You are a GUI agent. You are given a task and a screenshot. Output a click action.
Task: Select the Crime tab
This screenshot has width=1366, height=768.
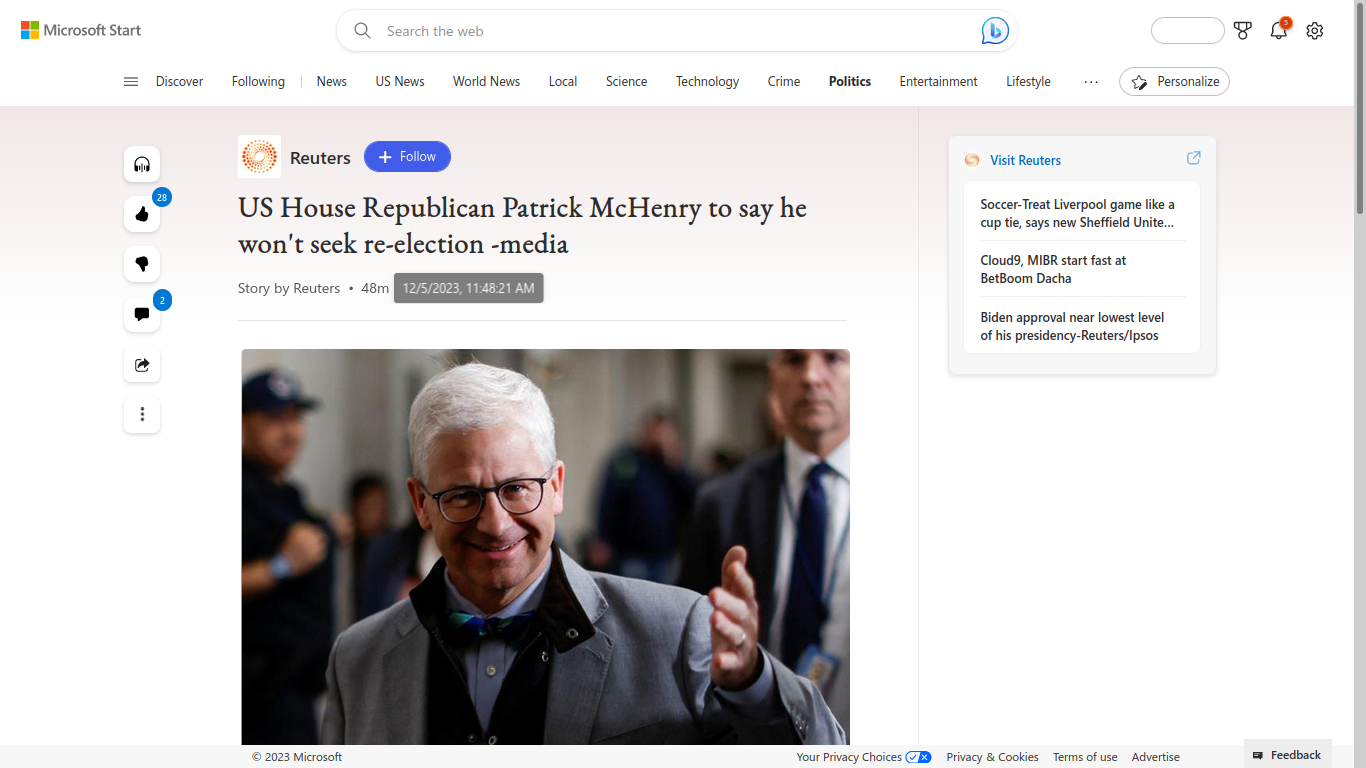784,82
